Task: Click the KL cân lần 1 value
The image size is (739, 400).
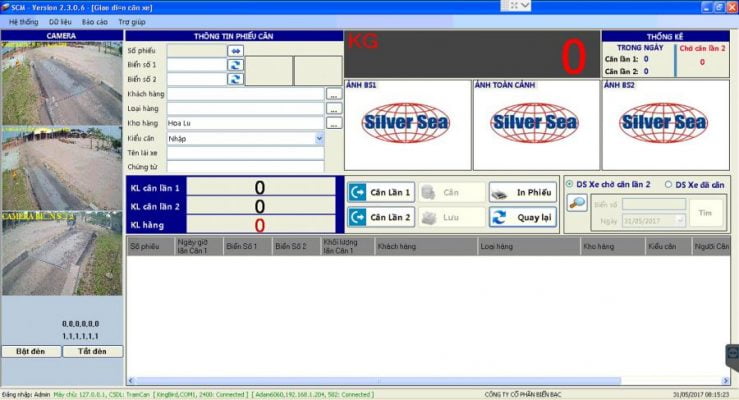Action: (260, 188)
